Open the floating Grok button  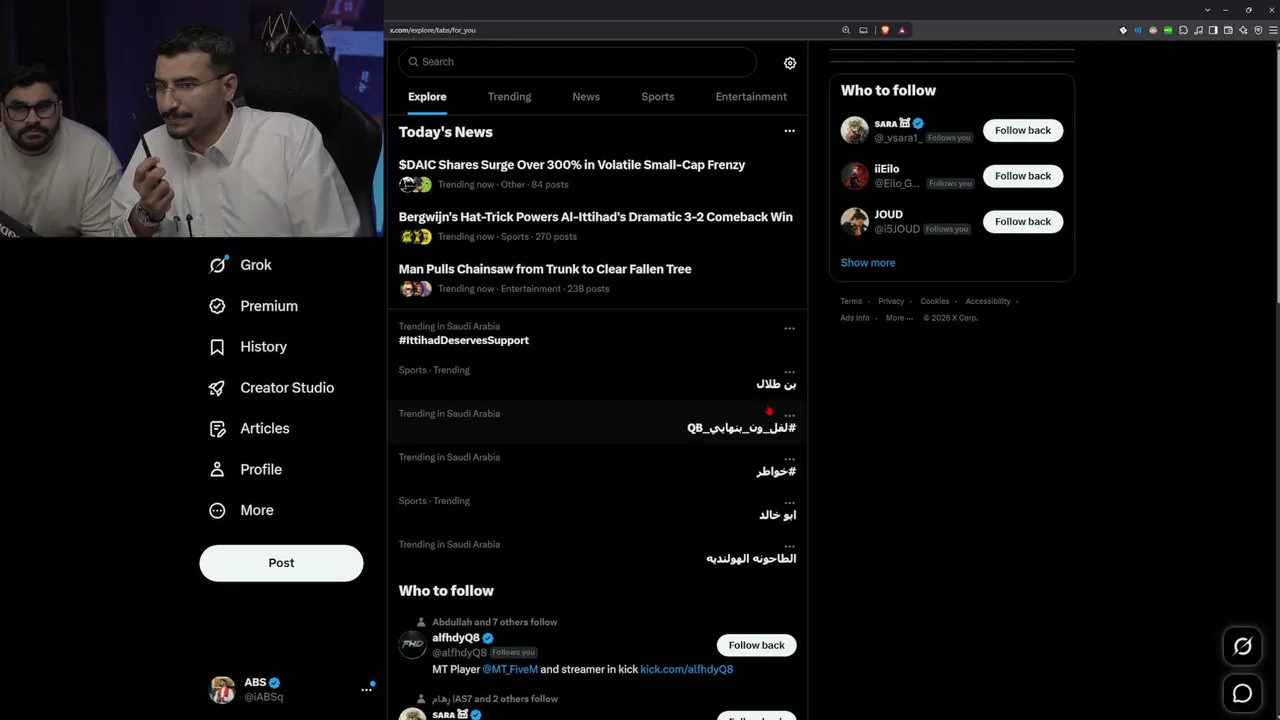(x=1243, y=647)
